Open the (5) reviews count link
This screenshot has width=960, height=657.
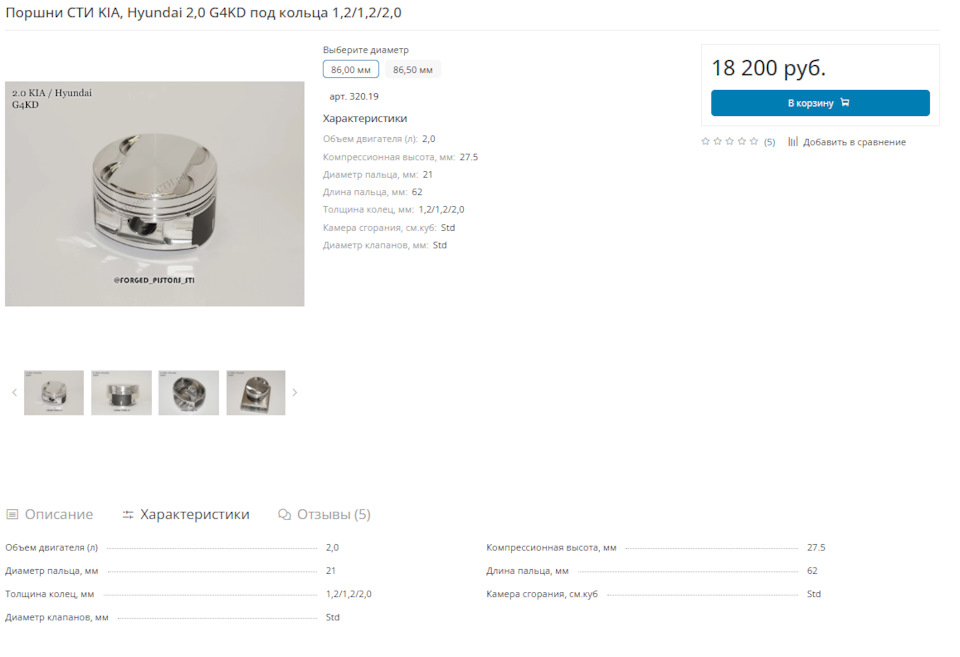pyautogui.click(x=770, y=142)
